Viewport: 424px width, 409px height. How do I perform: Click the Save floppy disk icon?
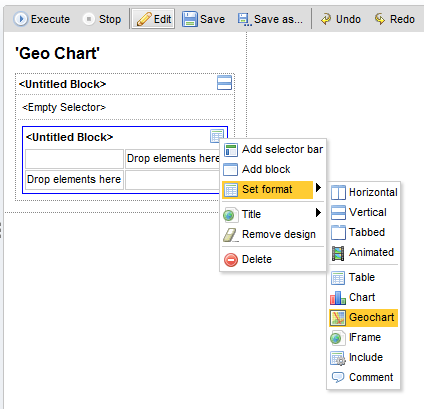pos(190,19)
